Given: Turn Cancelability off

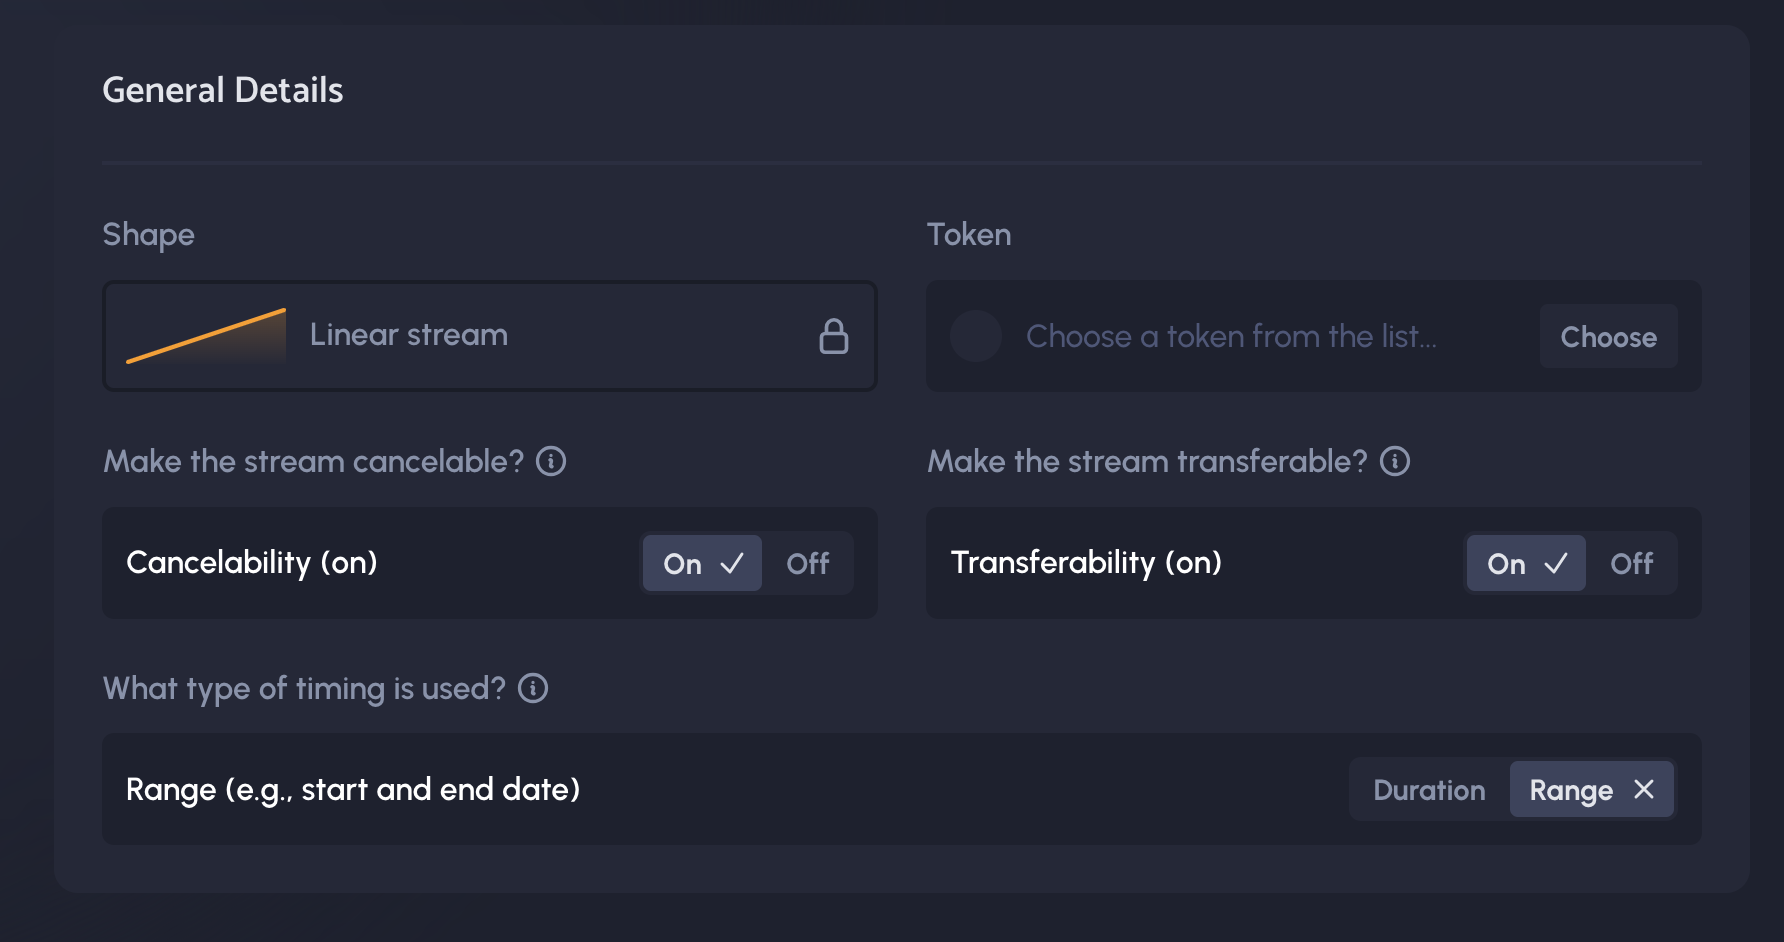Looking at the screenshot, I should (x=807, y=563).
